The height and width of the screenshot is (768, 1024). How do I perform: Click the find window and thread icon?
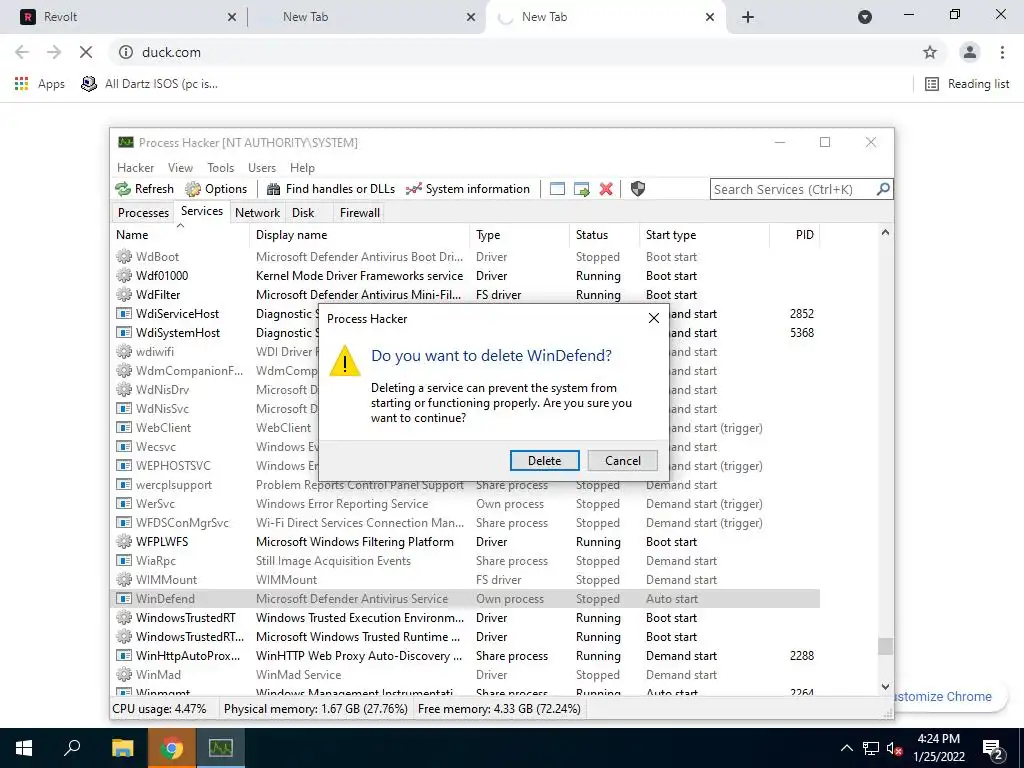click(581, 189)
